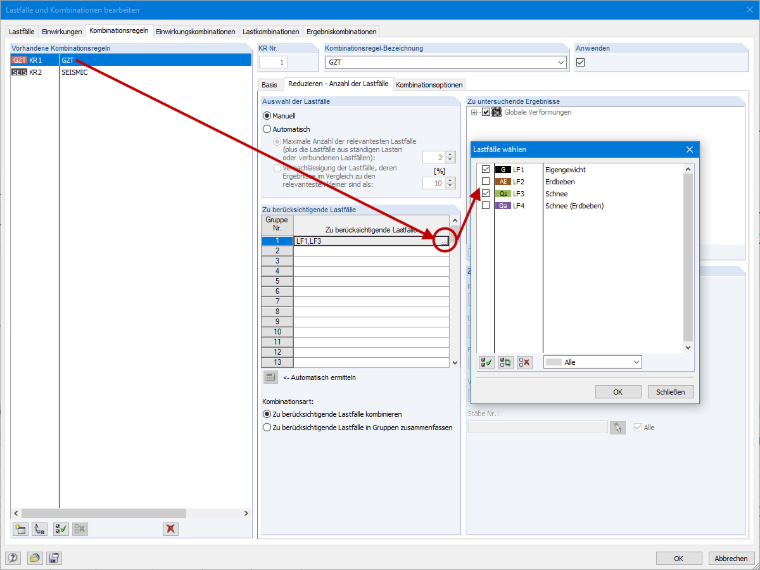Switch to the Basis sub-tab
This screenshot has width=760, height=570.
pyautogui.click(x=269, y=85)
